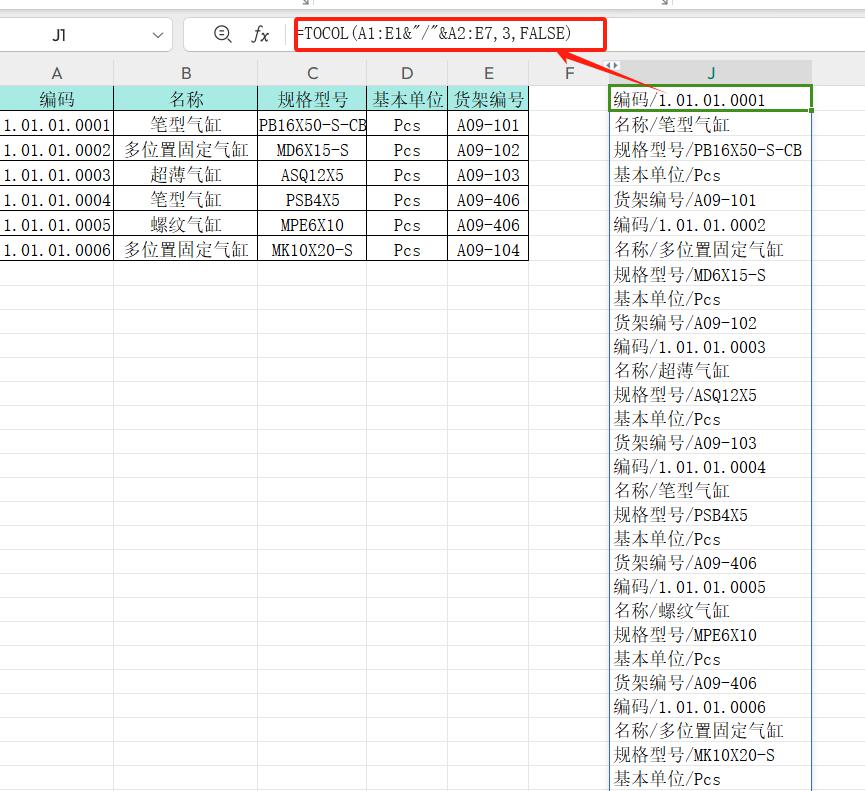Image resolution: width=865 pixels, height=791 pixels.
Task: Click the hidden columns expand marker near J
Action: [611, 65]
